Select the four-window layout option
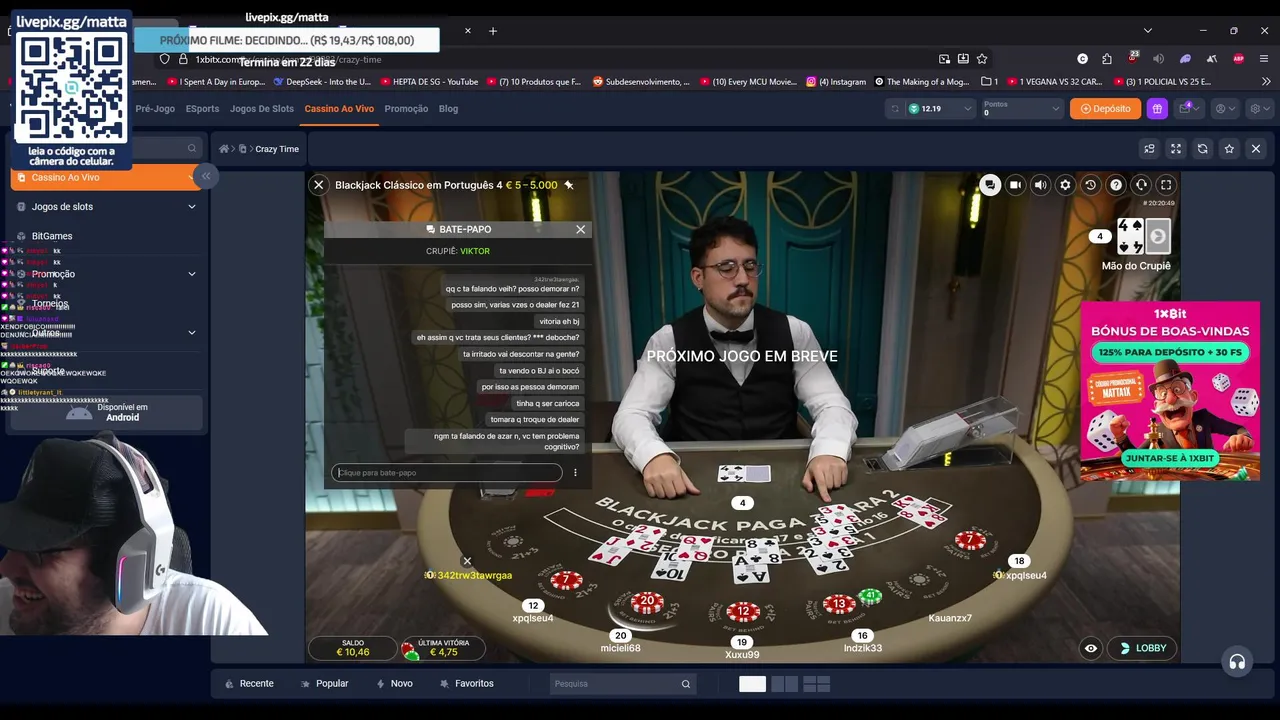The image size is (1280, 720). pyautogui.click(x=817, y=684)
